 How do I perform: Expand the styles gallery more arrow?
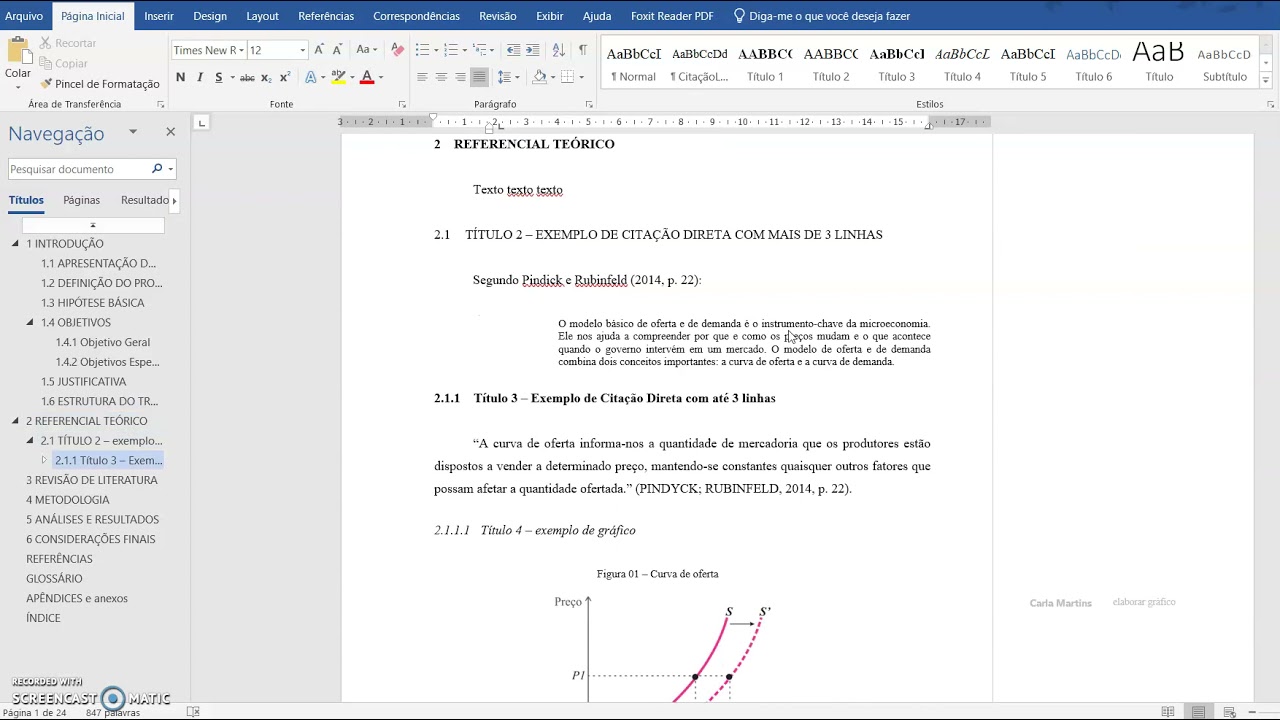pyautogui.click(x=1266, y=80)
